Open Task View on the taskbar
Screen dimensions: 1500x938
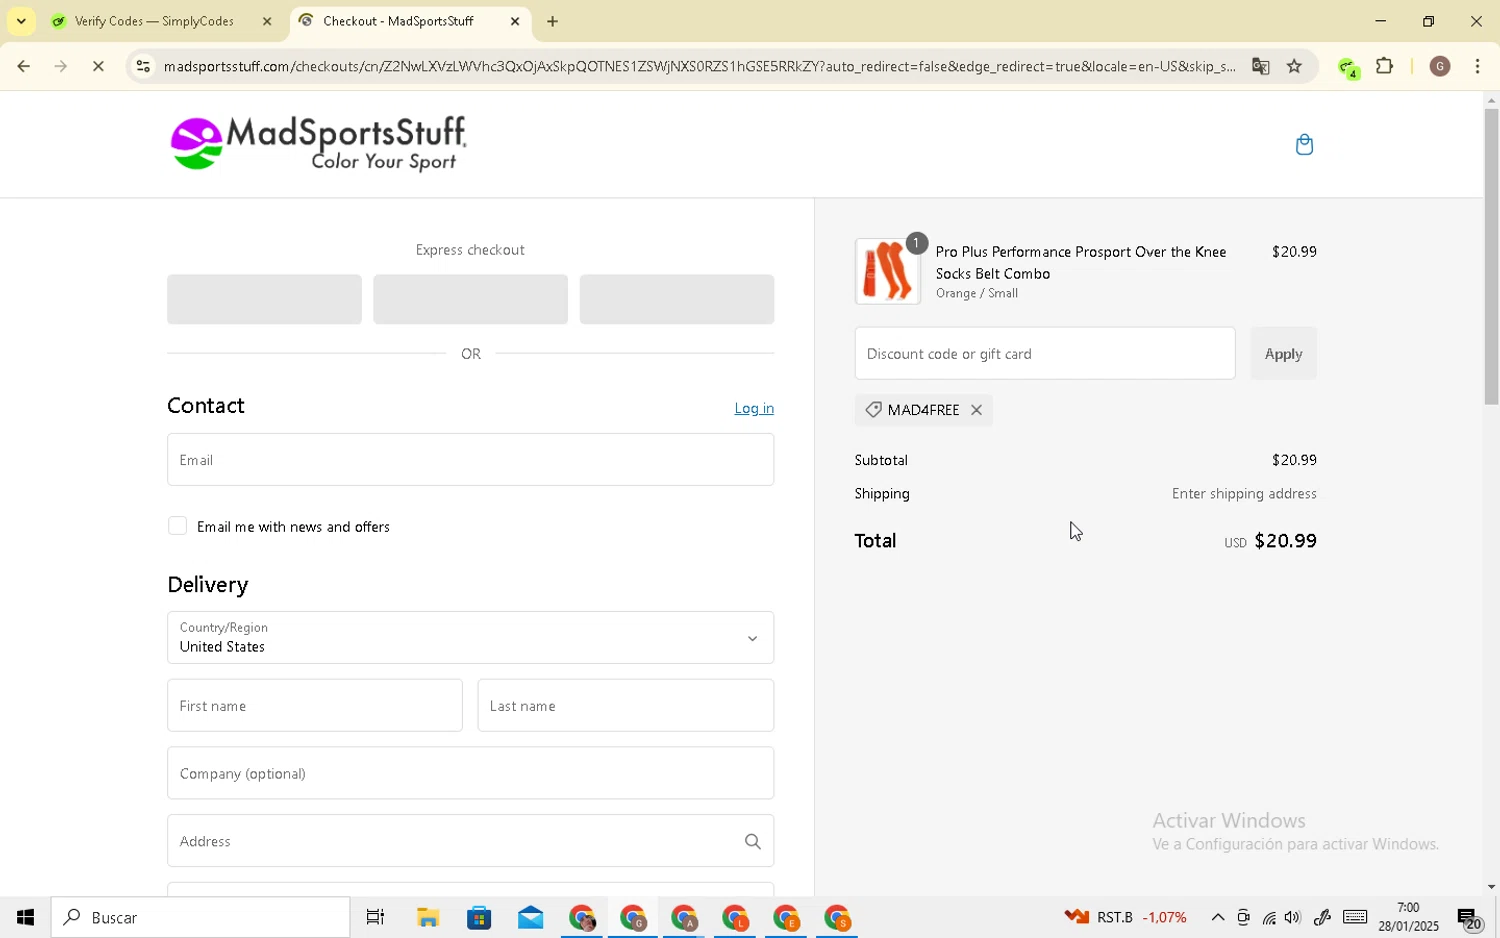point(376,917)
